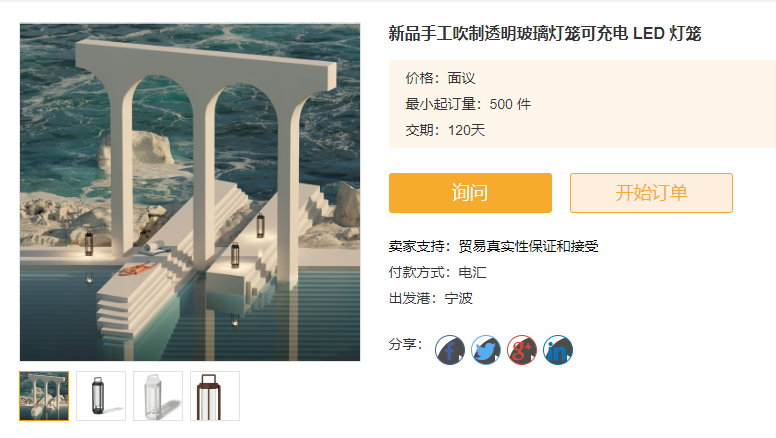Click the 电汇 payment method text
The image size is (776, 438).
473,272
